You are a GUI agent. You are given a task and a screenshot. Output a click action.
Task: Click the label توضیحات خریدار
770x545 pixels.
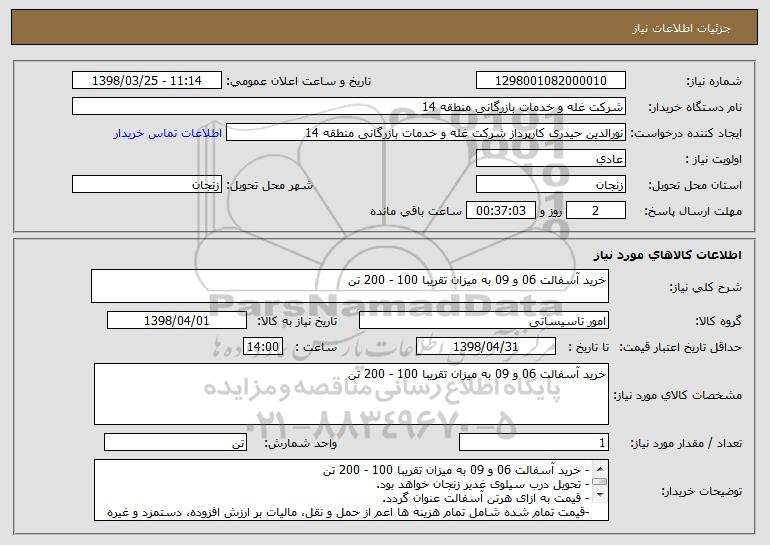(702, 491)
